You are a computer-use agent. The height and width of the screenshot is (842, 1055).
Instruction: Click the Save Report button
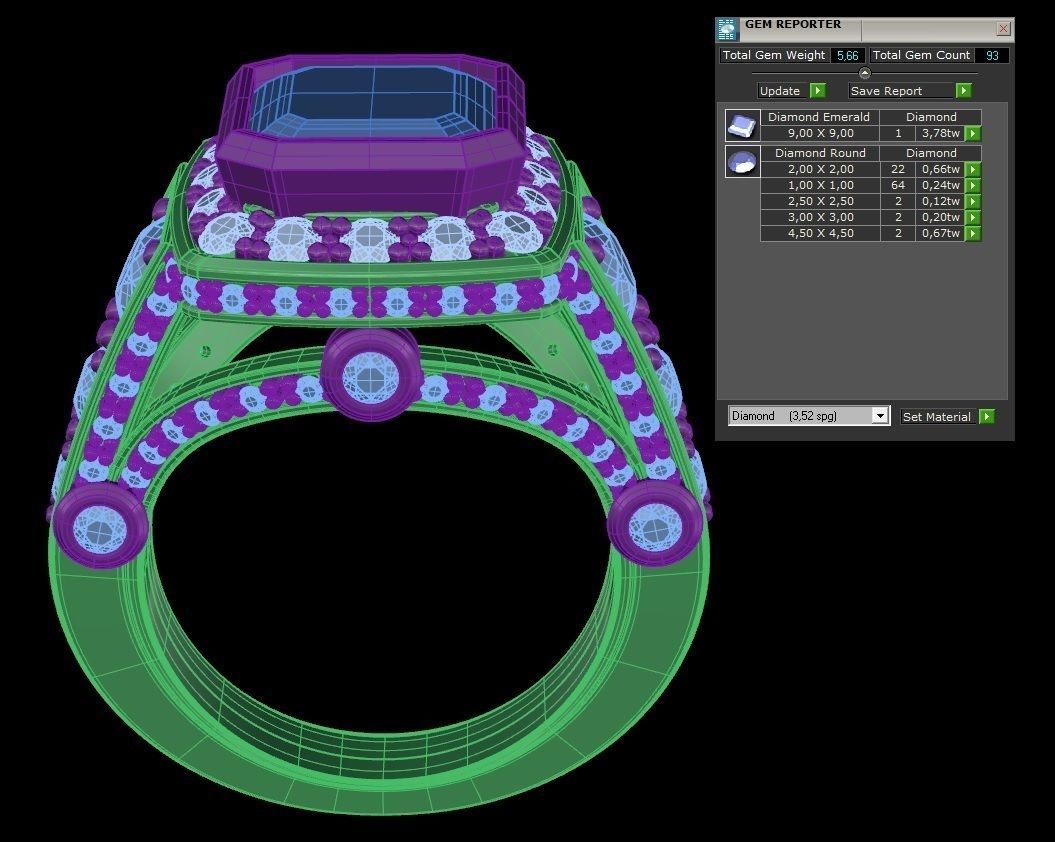909,91
